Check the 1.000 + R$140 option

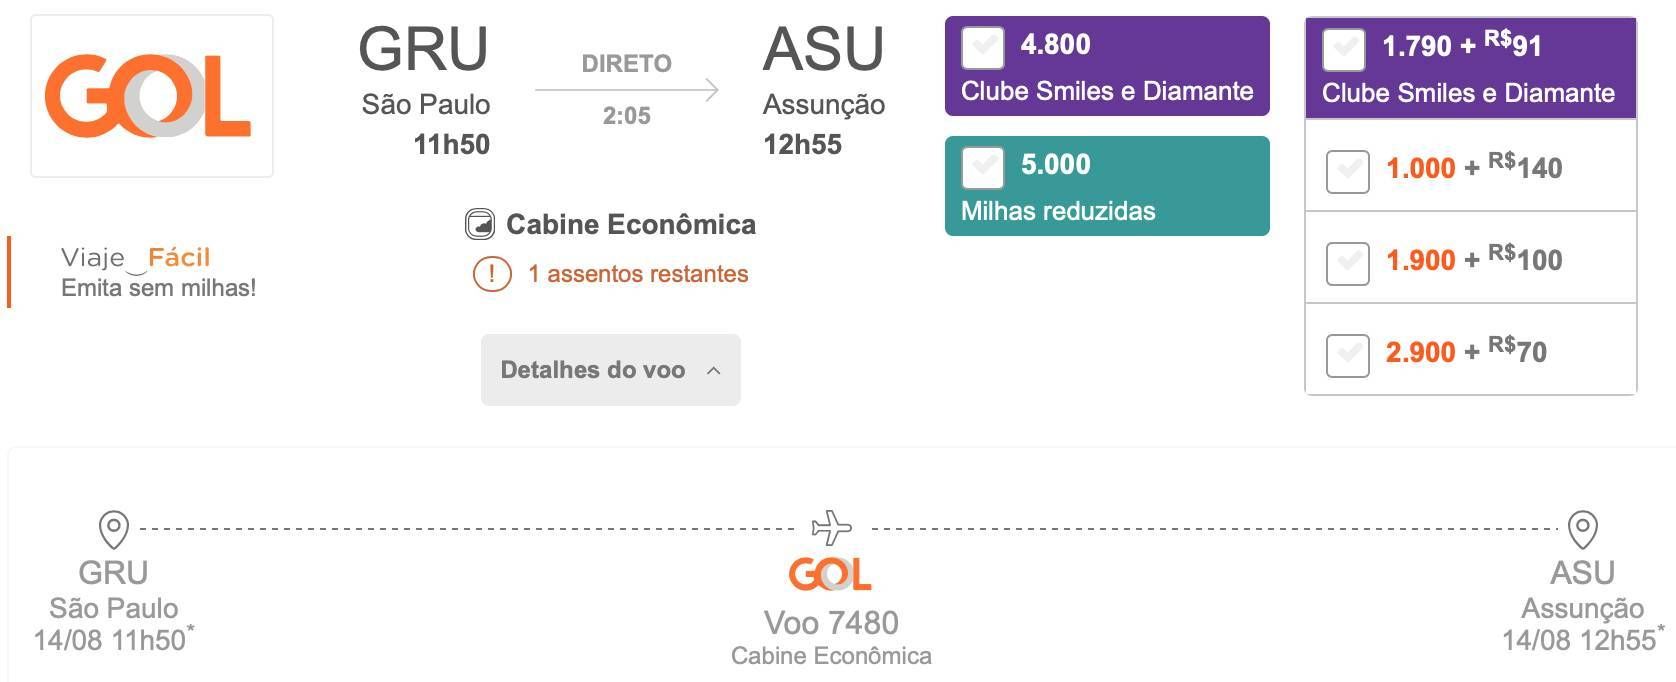click(1347, 171)
